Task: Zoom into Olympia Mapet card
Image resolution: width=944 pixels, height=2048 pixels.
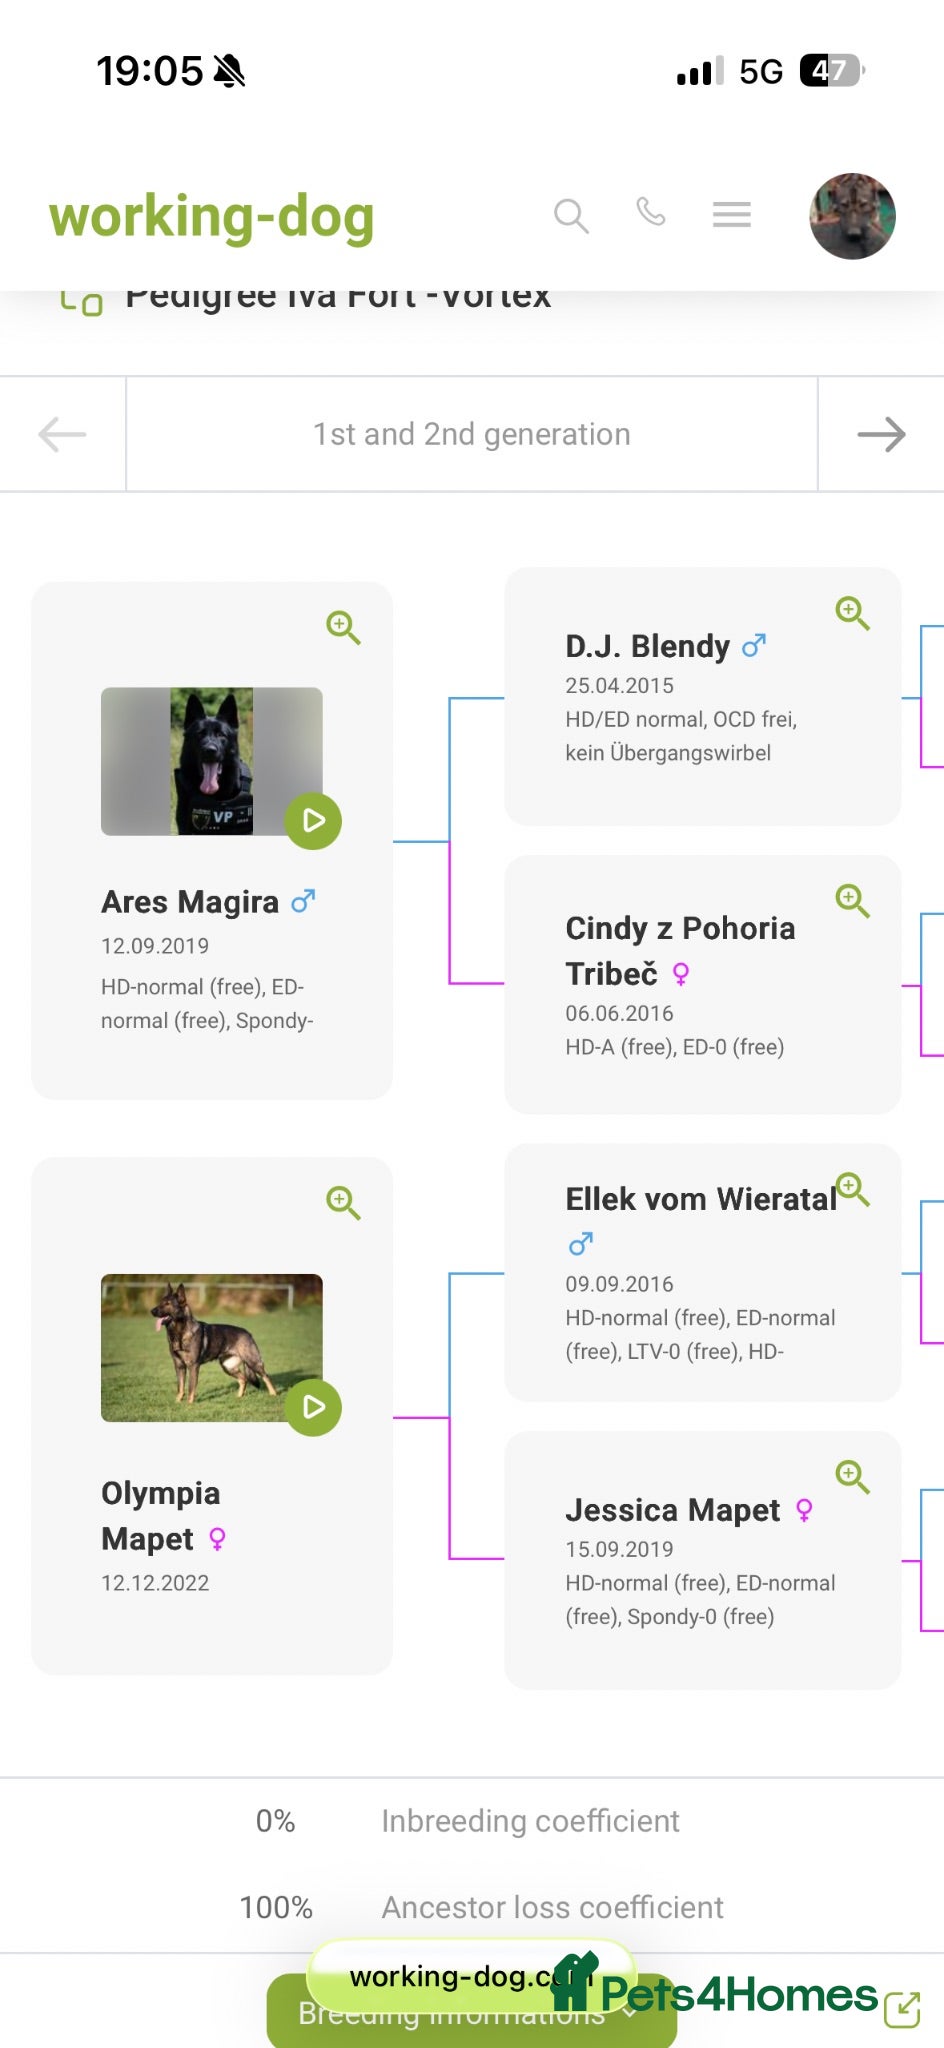Action: tap(343, 1202)
